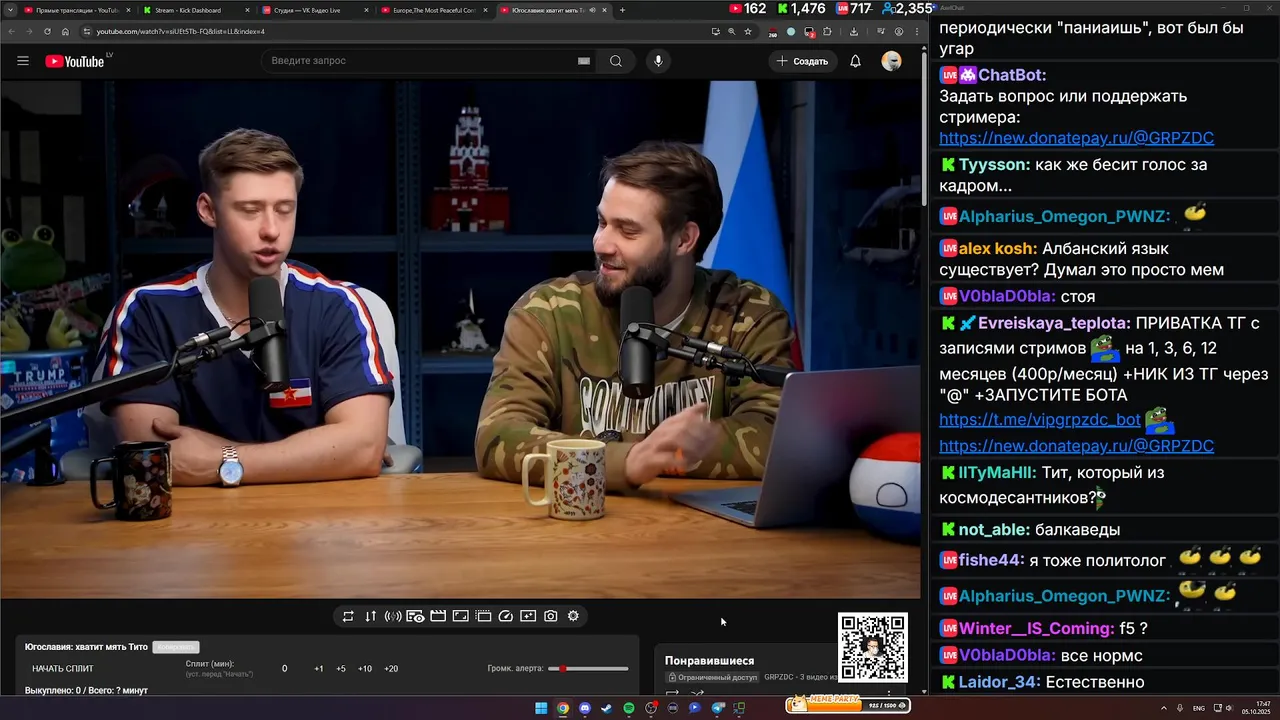Click the dashed frame icon in player toolbar

coord(484,616)
